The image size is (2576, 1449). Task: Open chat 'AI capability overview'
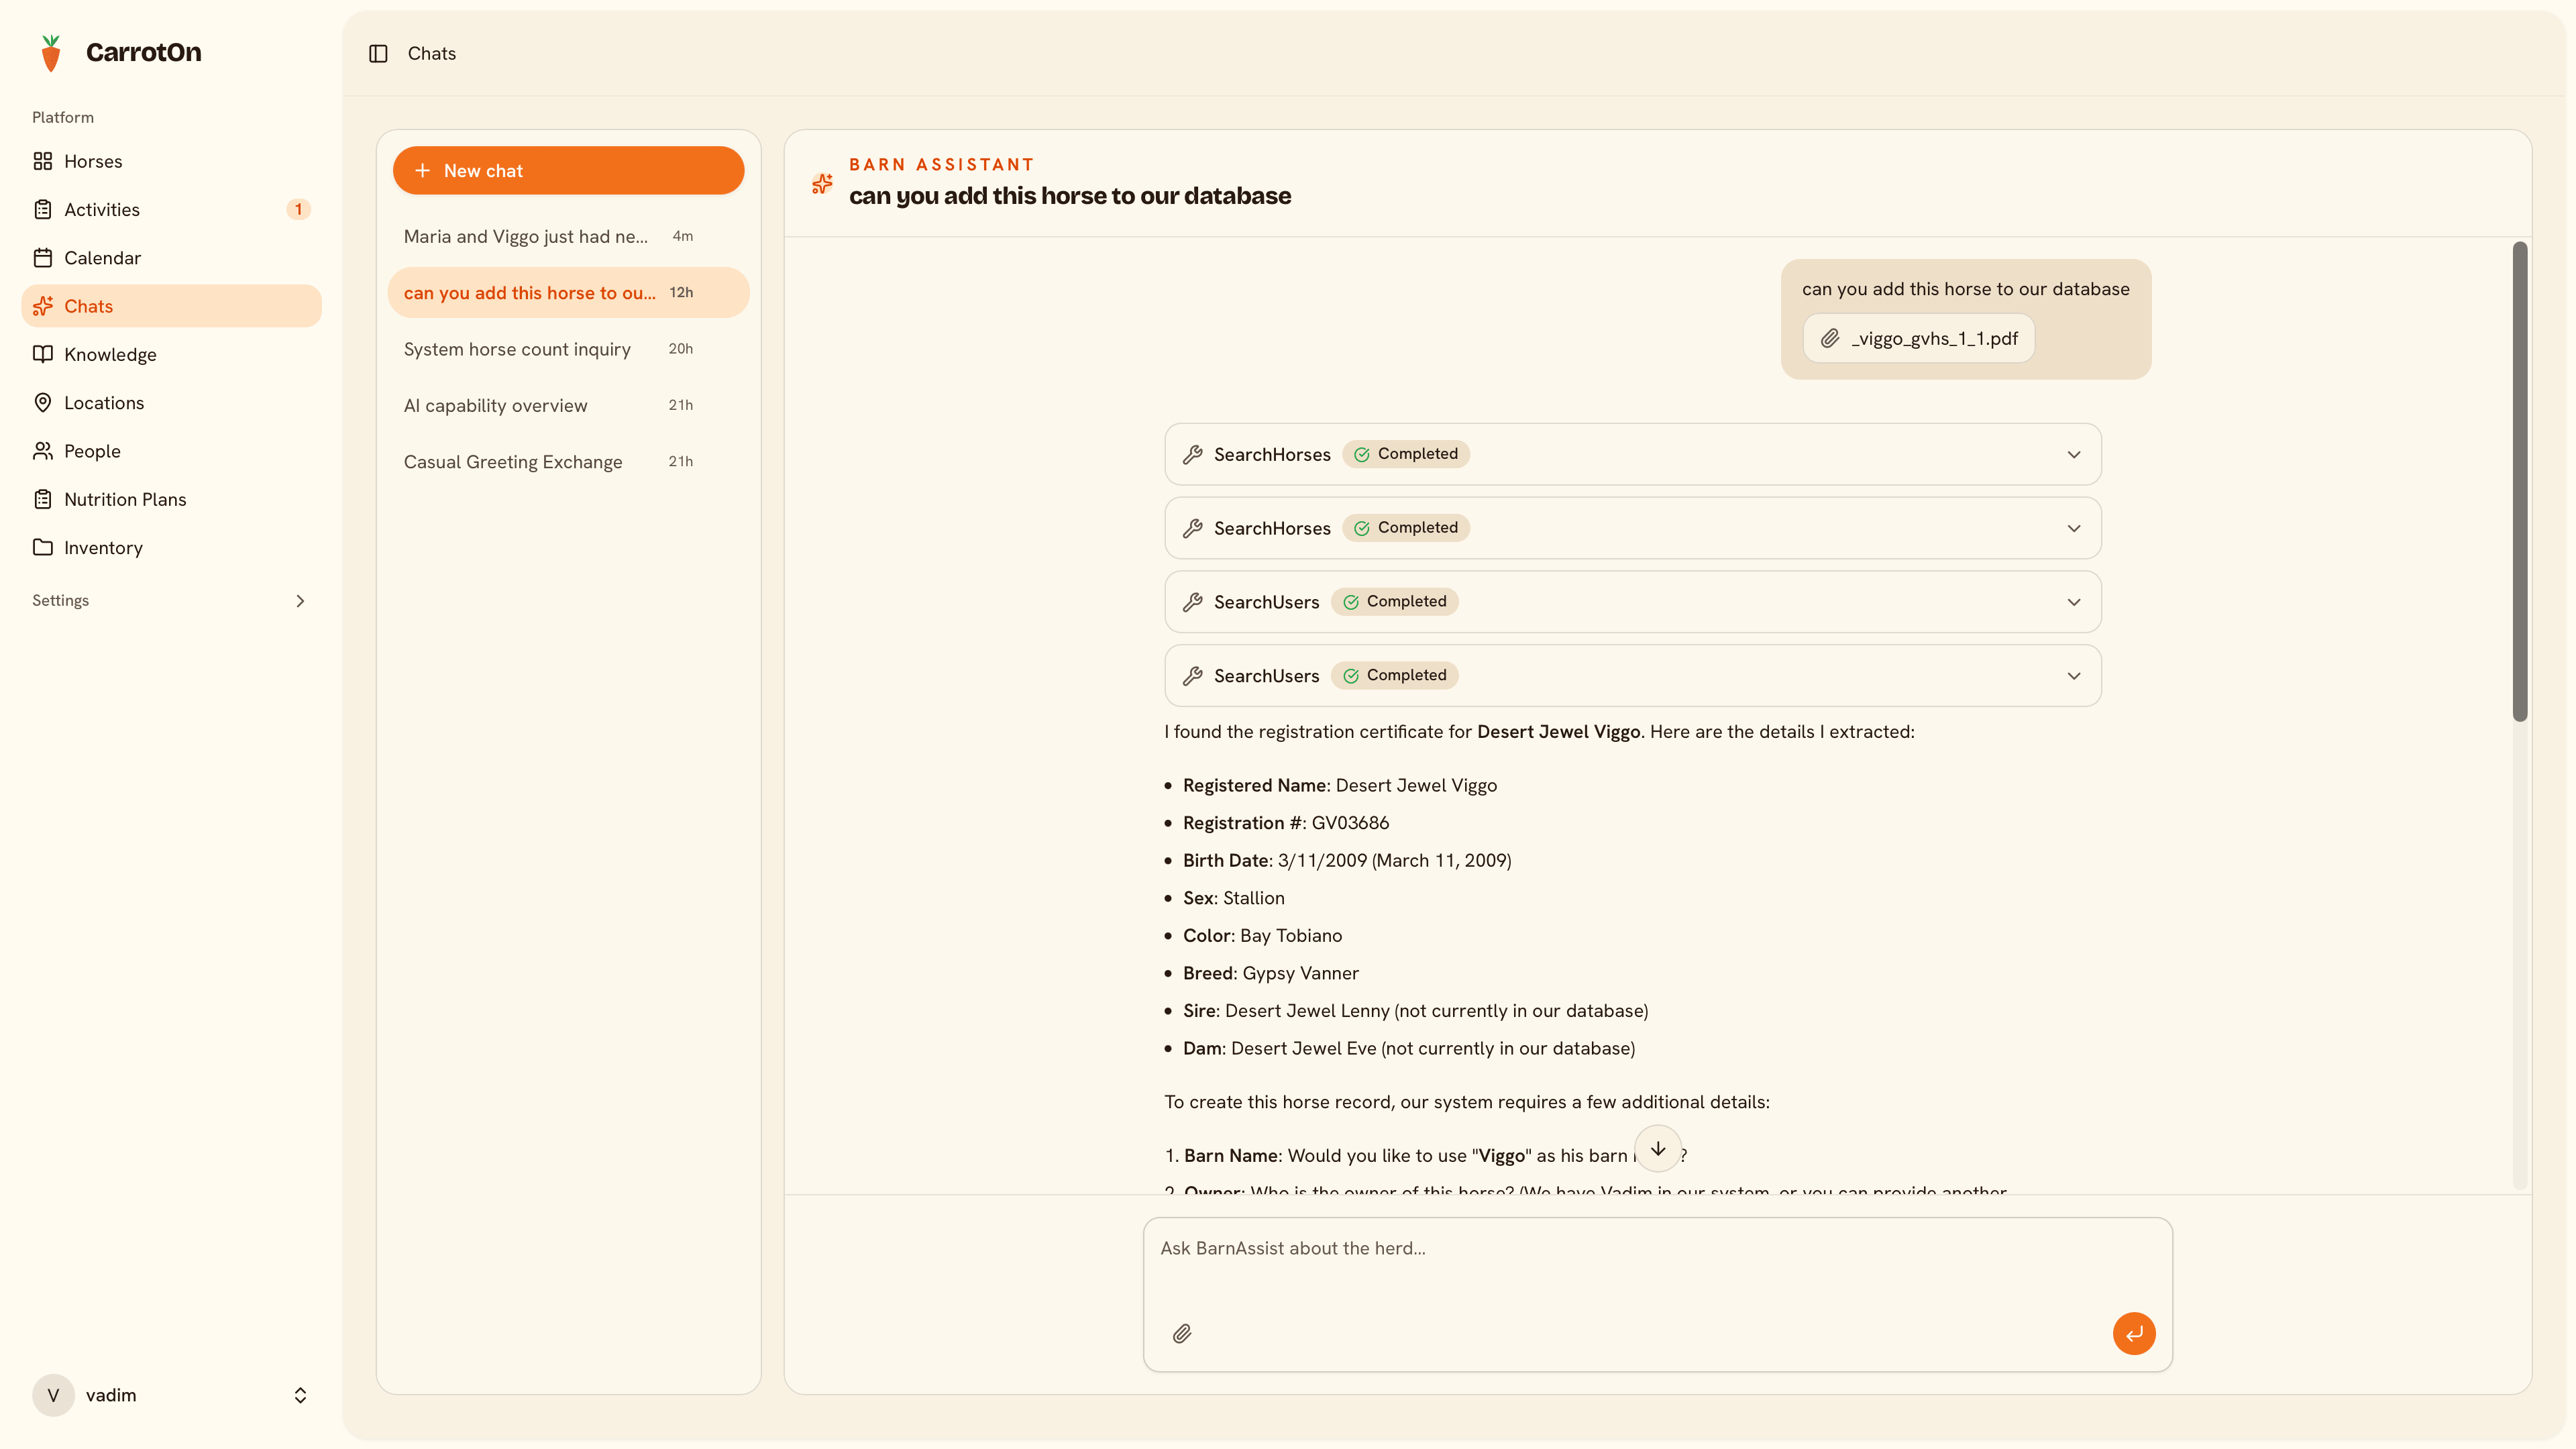pos(568,406)
